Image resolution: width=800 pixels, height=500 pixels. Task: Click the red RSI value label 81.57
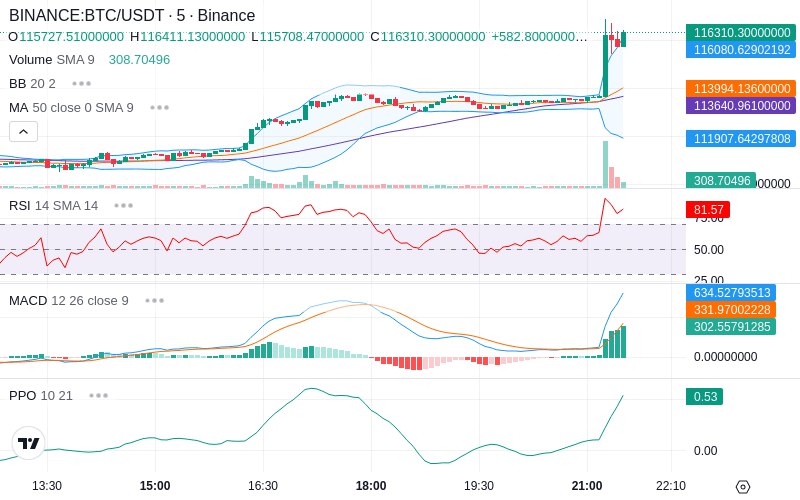click(x=708, y=209)
